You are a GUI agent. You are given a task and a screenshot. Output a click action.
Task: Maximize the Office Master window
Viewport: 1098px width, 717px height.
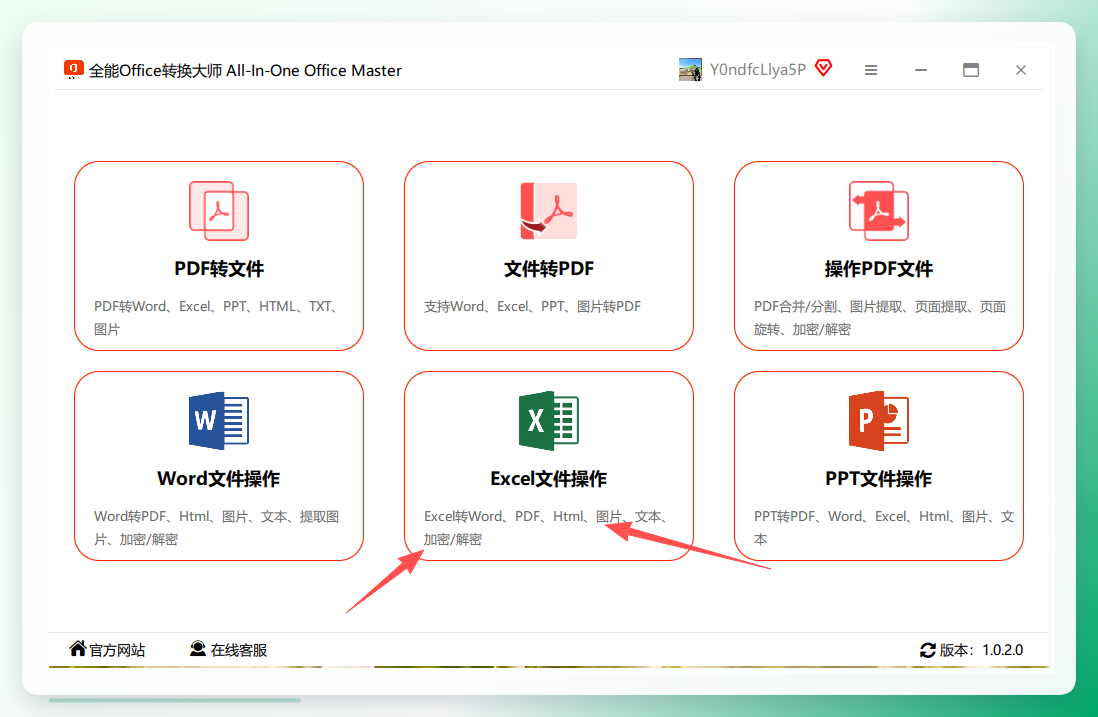971,70
